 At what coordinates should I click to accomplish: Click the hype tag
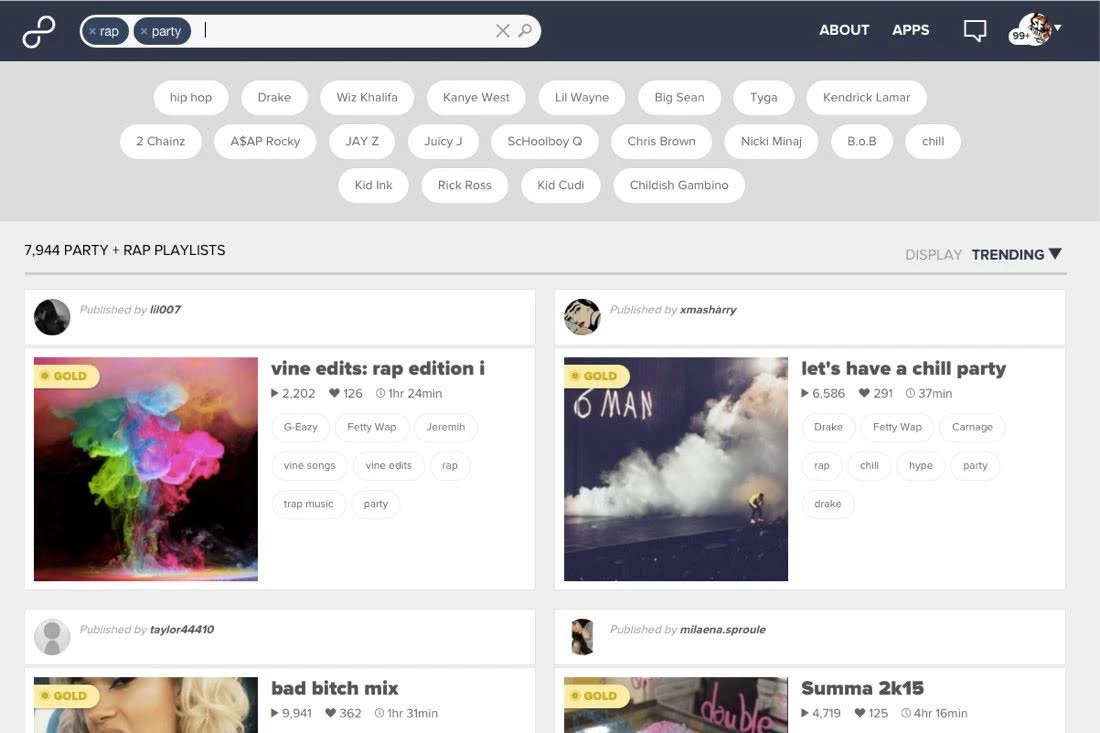pyautogui.click(x=920, y=466)
